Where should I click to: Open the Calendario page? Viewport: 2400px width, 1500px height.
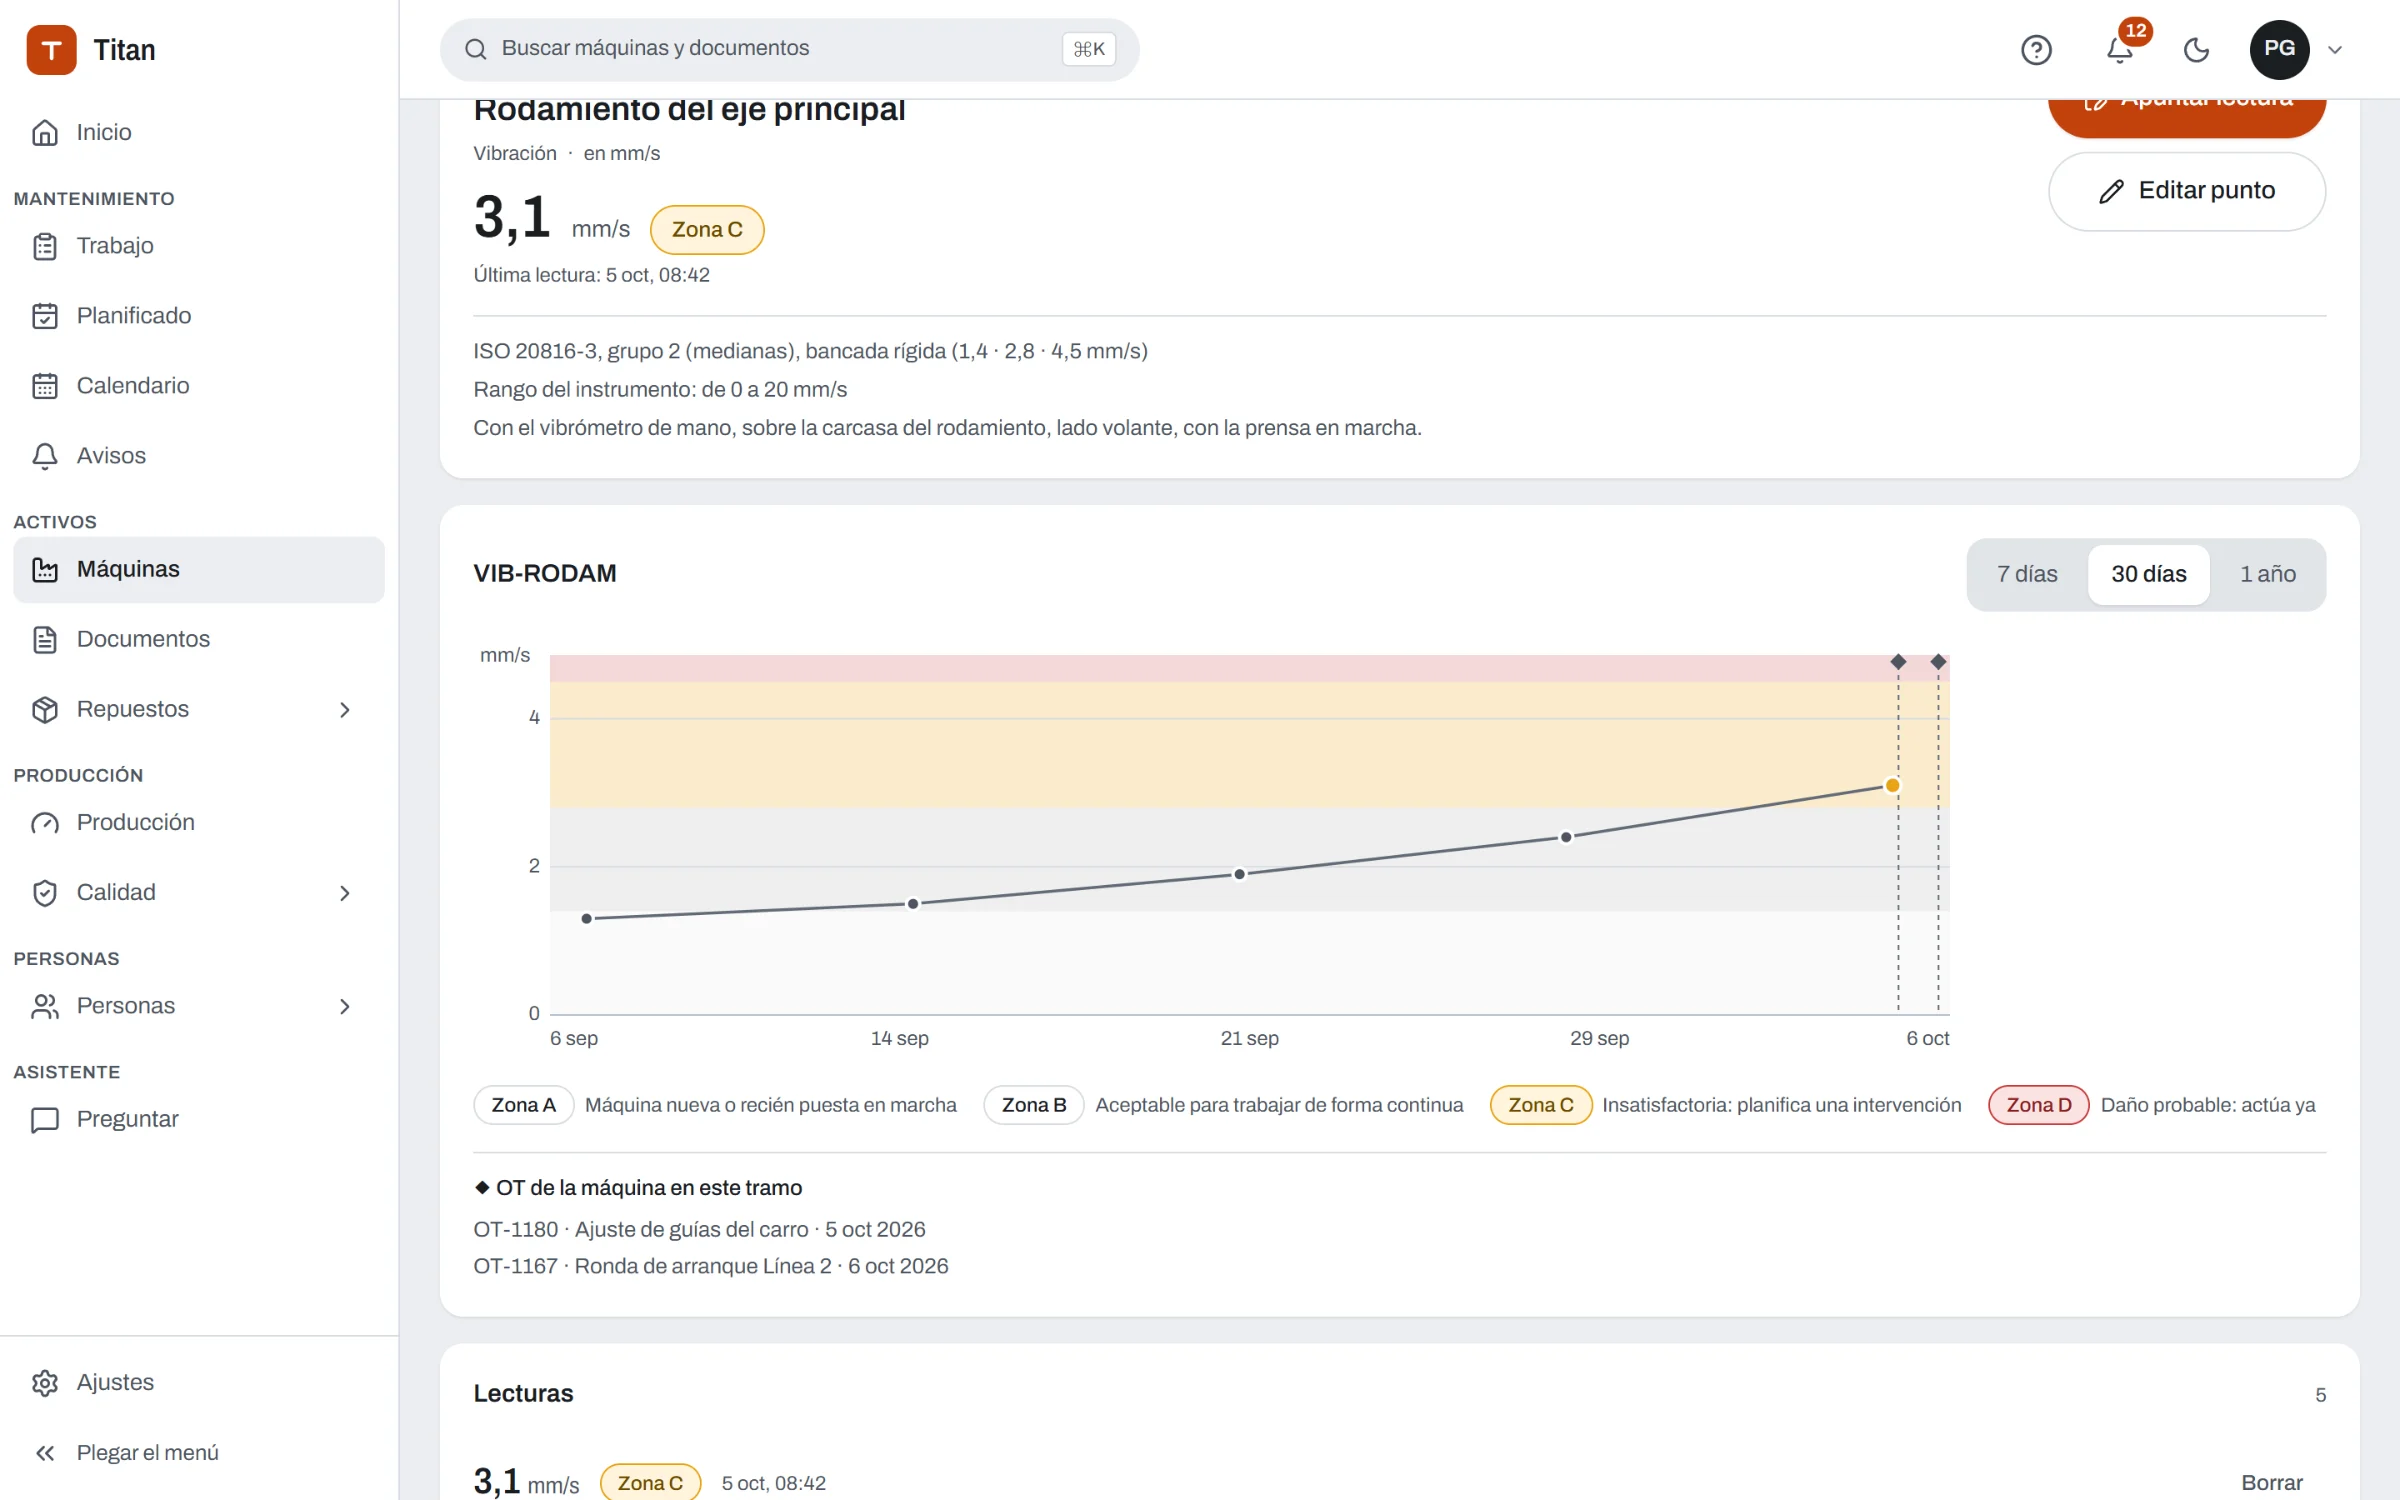point(199,386)
